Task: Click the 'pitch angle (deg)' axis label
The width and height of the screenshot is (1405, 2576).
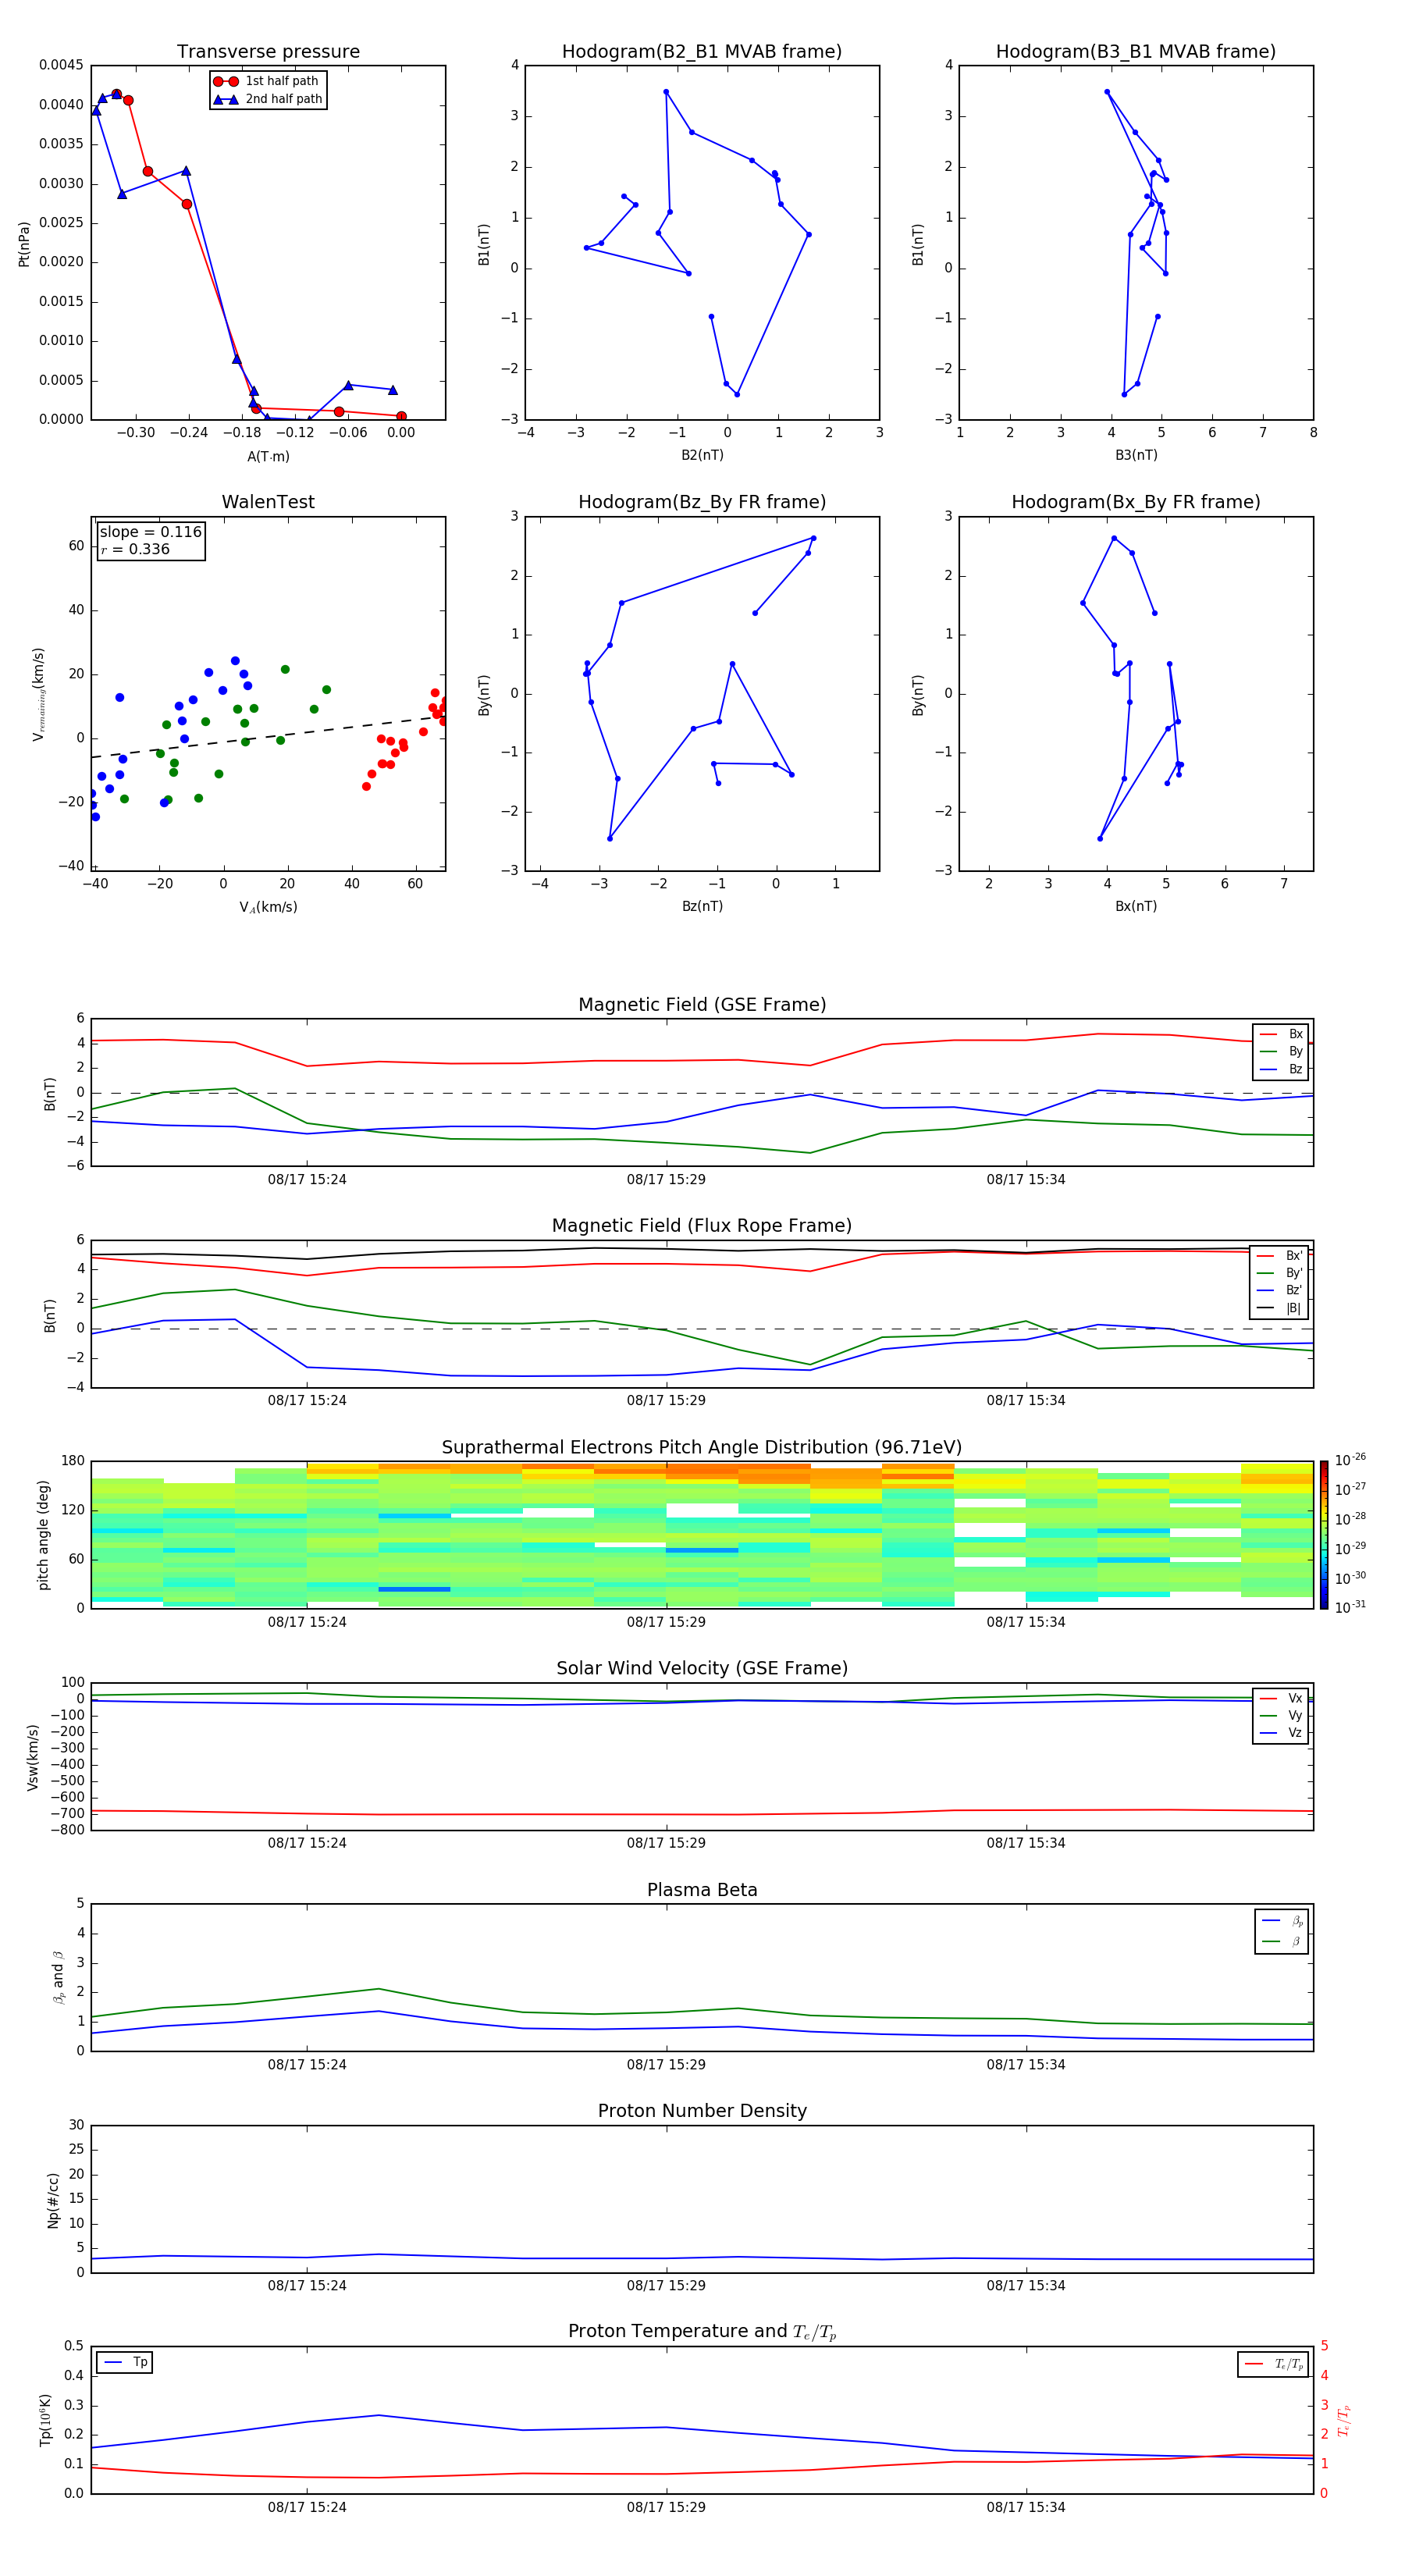Action: [44, 1535]
